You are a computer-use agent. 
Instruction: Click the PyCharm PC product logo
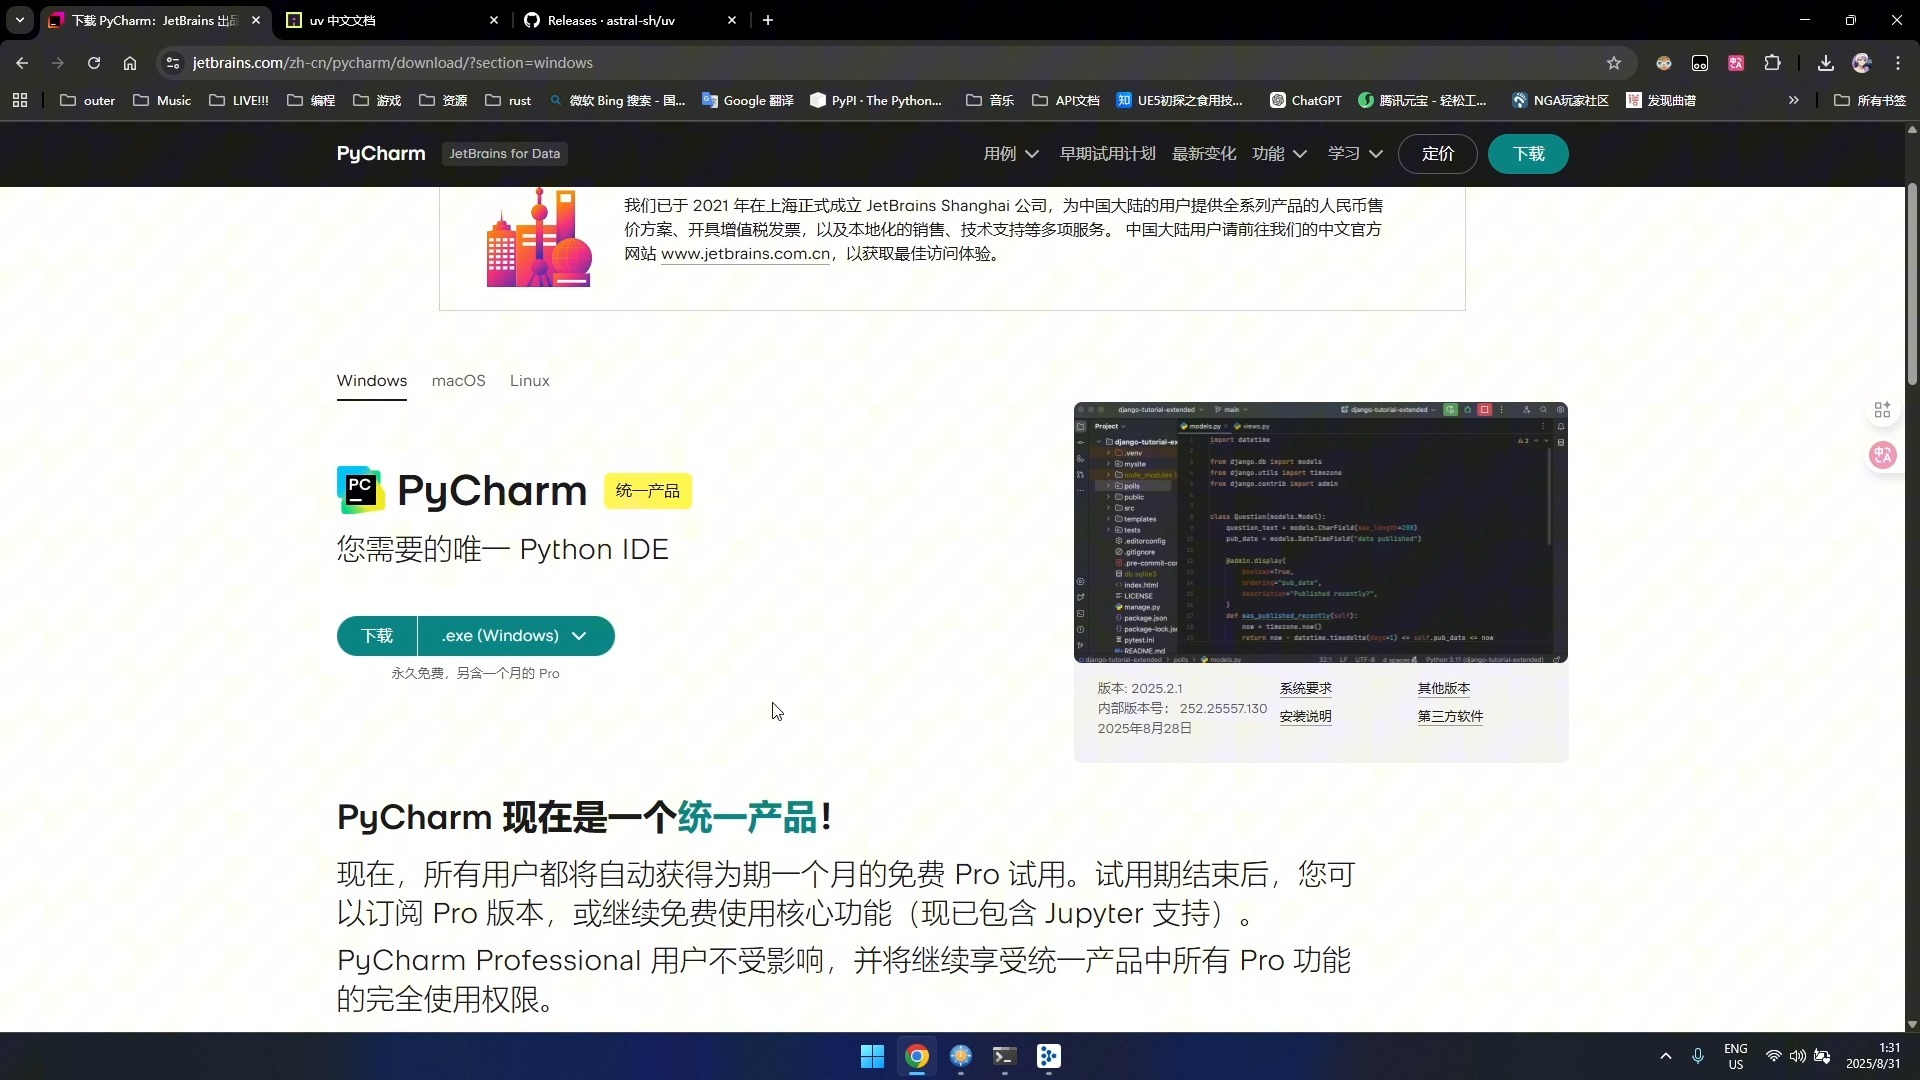point(360,490)
